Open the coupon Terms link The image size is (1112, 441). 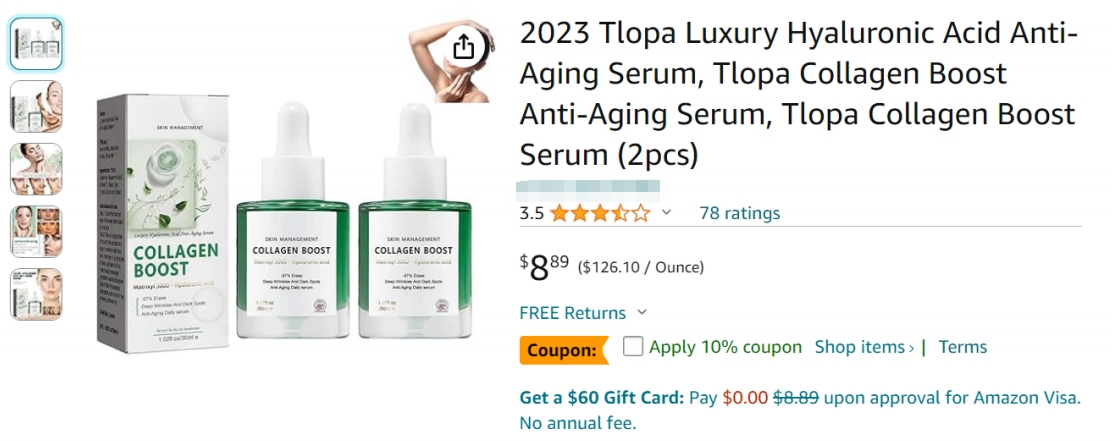[962, 347]
